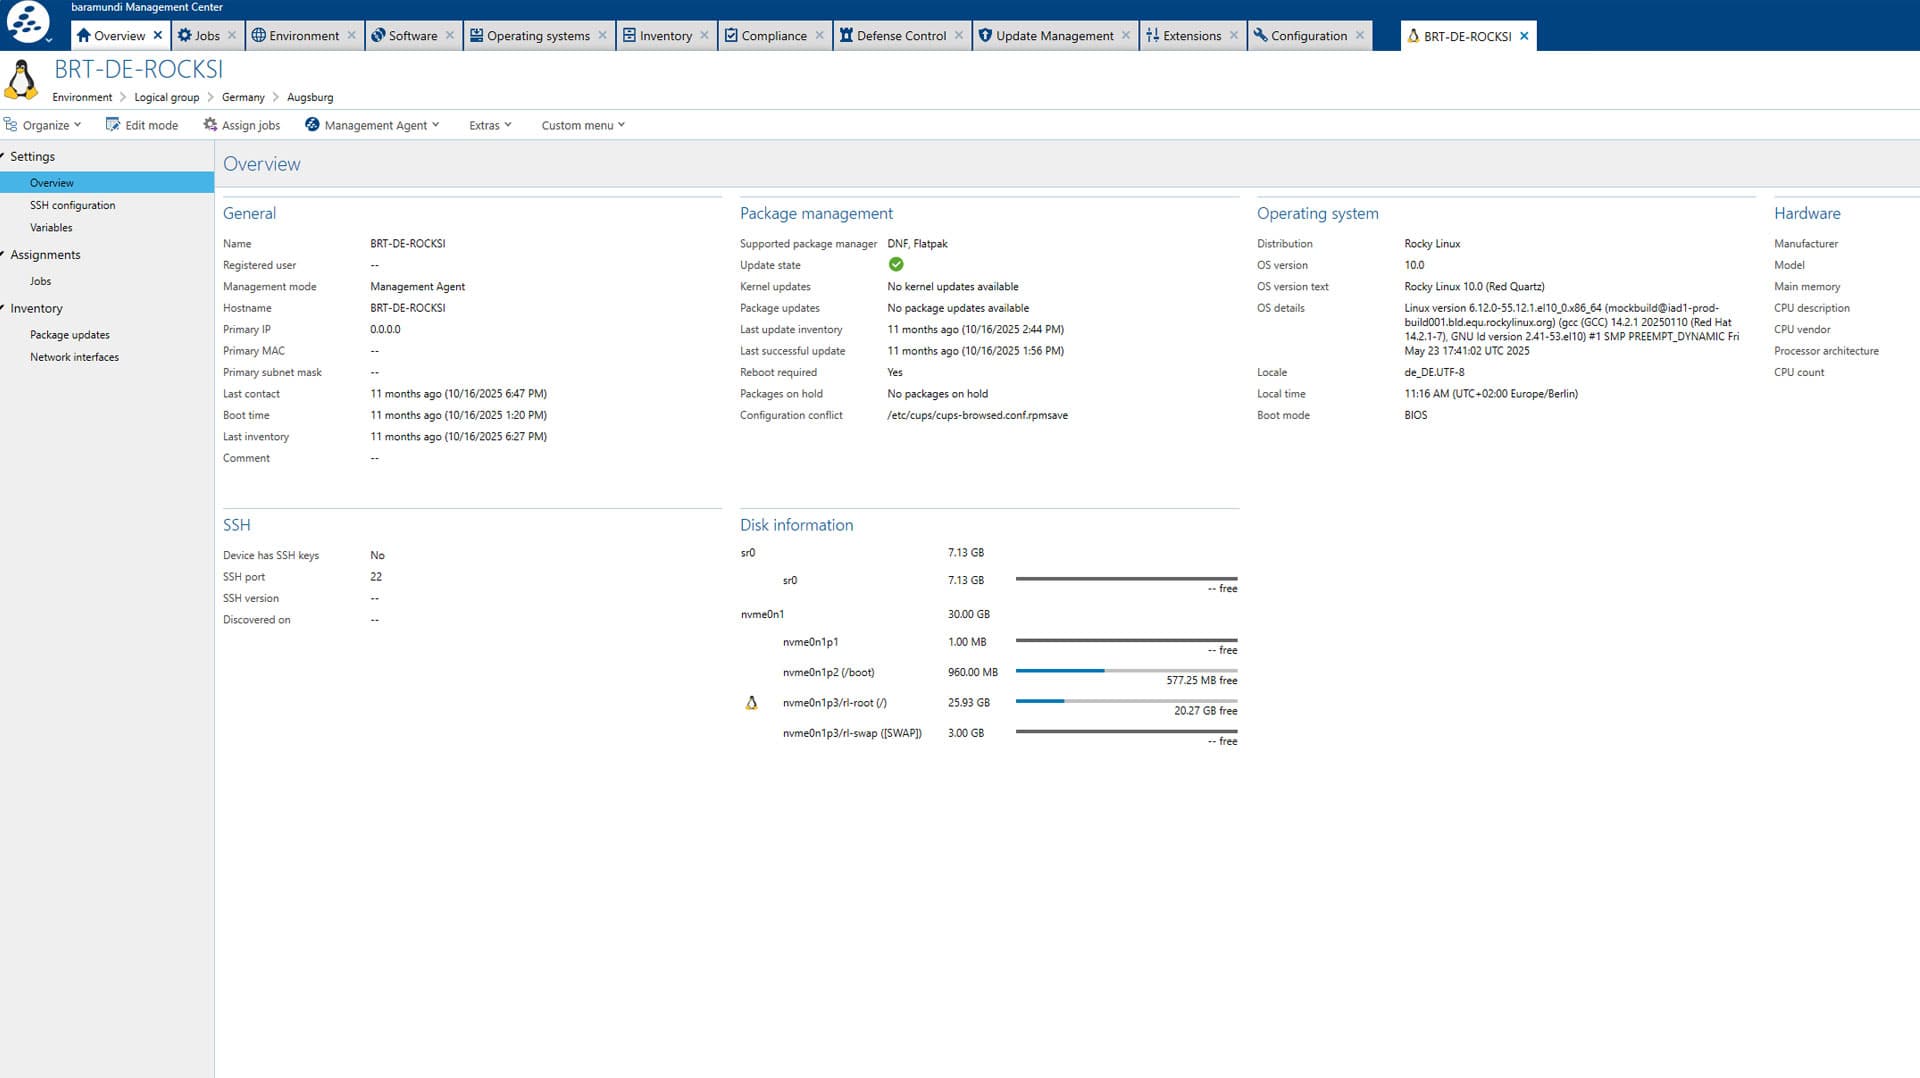This screenshot has height=1078, width=1920.
Task: Click the nvme0n1p2 (/boot) usage bar
Action: coord(1126,671)
